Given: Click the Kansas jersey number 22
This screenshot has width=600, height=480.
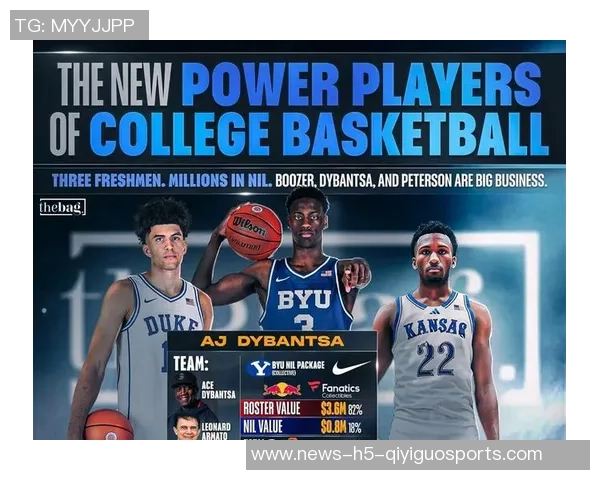Looking at the screenshot, I should [436, 359].
